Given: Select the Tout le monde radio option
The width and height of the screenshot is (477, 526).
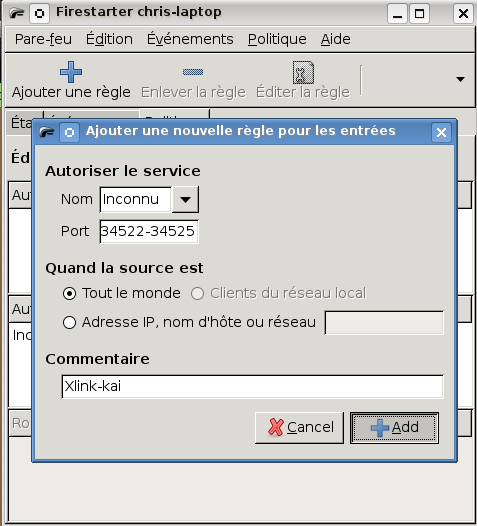Looking at the screenshot, I should (x=69, y=294).
